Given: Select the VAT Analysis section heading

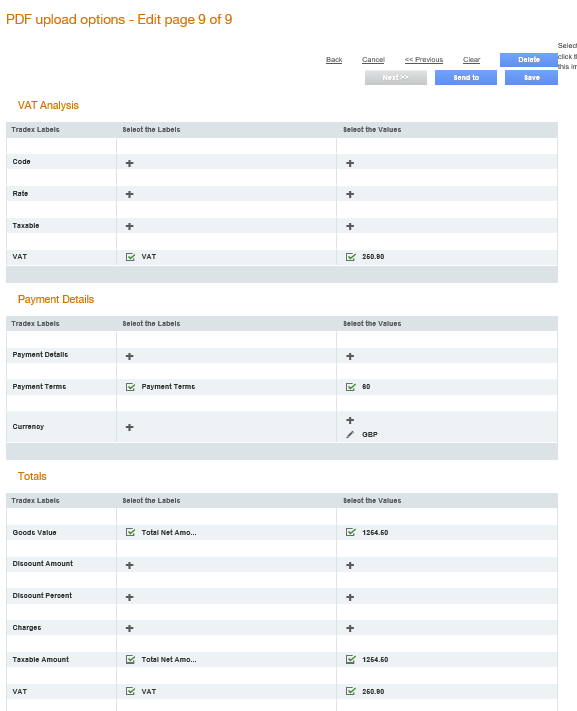Looking at the screenshot, I should tap(48, 105).
